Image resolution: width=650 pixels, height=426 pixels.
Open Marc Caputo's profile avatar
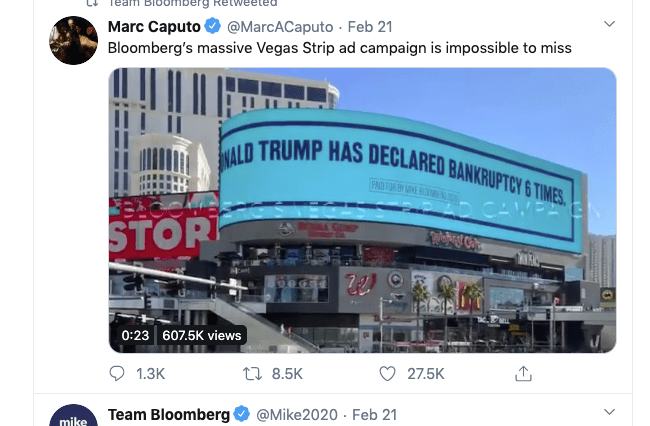74,42
